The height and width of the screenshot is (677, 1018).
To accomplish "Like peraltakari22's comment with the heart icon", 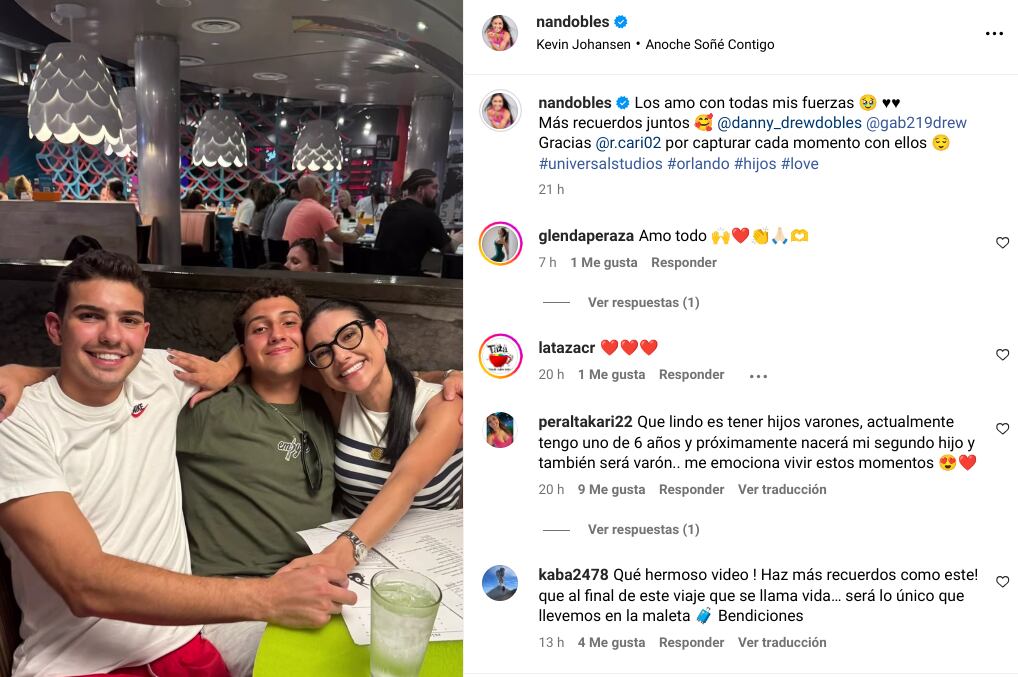I will [1002, 429].
